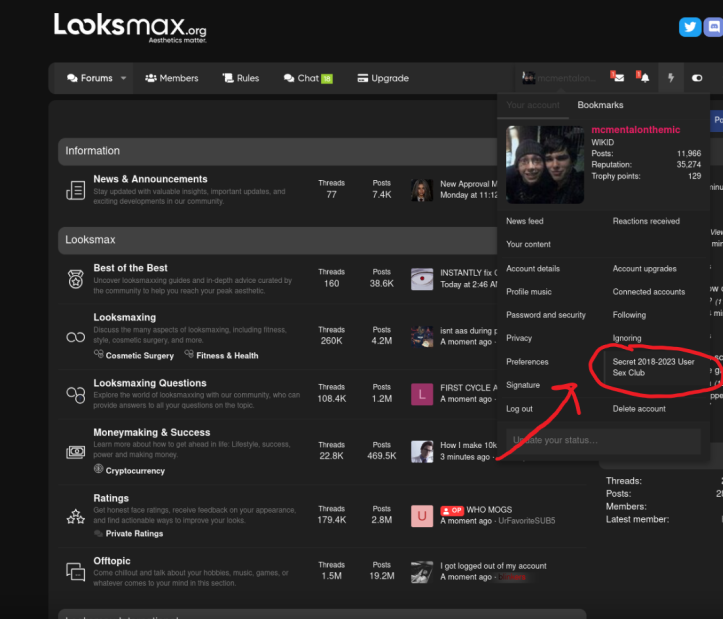
Task: Open Following in account menu
Action: (x=629, y=315)
